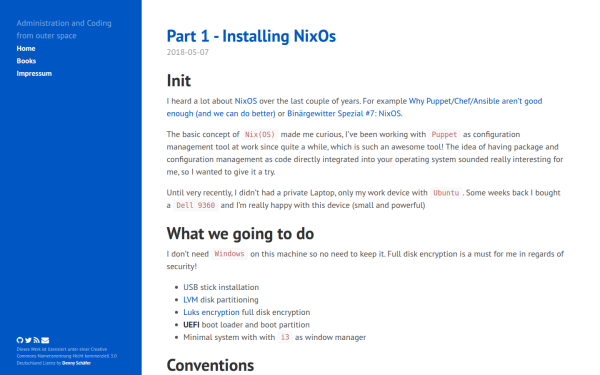The image size is (600, 375).
Task: Click the Creative Commons license text in the footer
Action: pyautogui.click(x=67, y=356)
